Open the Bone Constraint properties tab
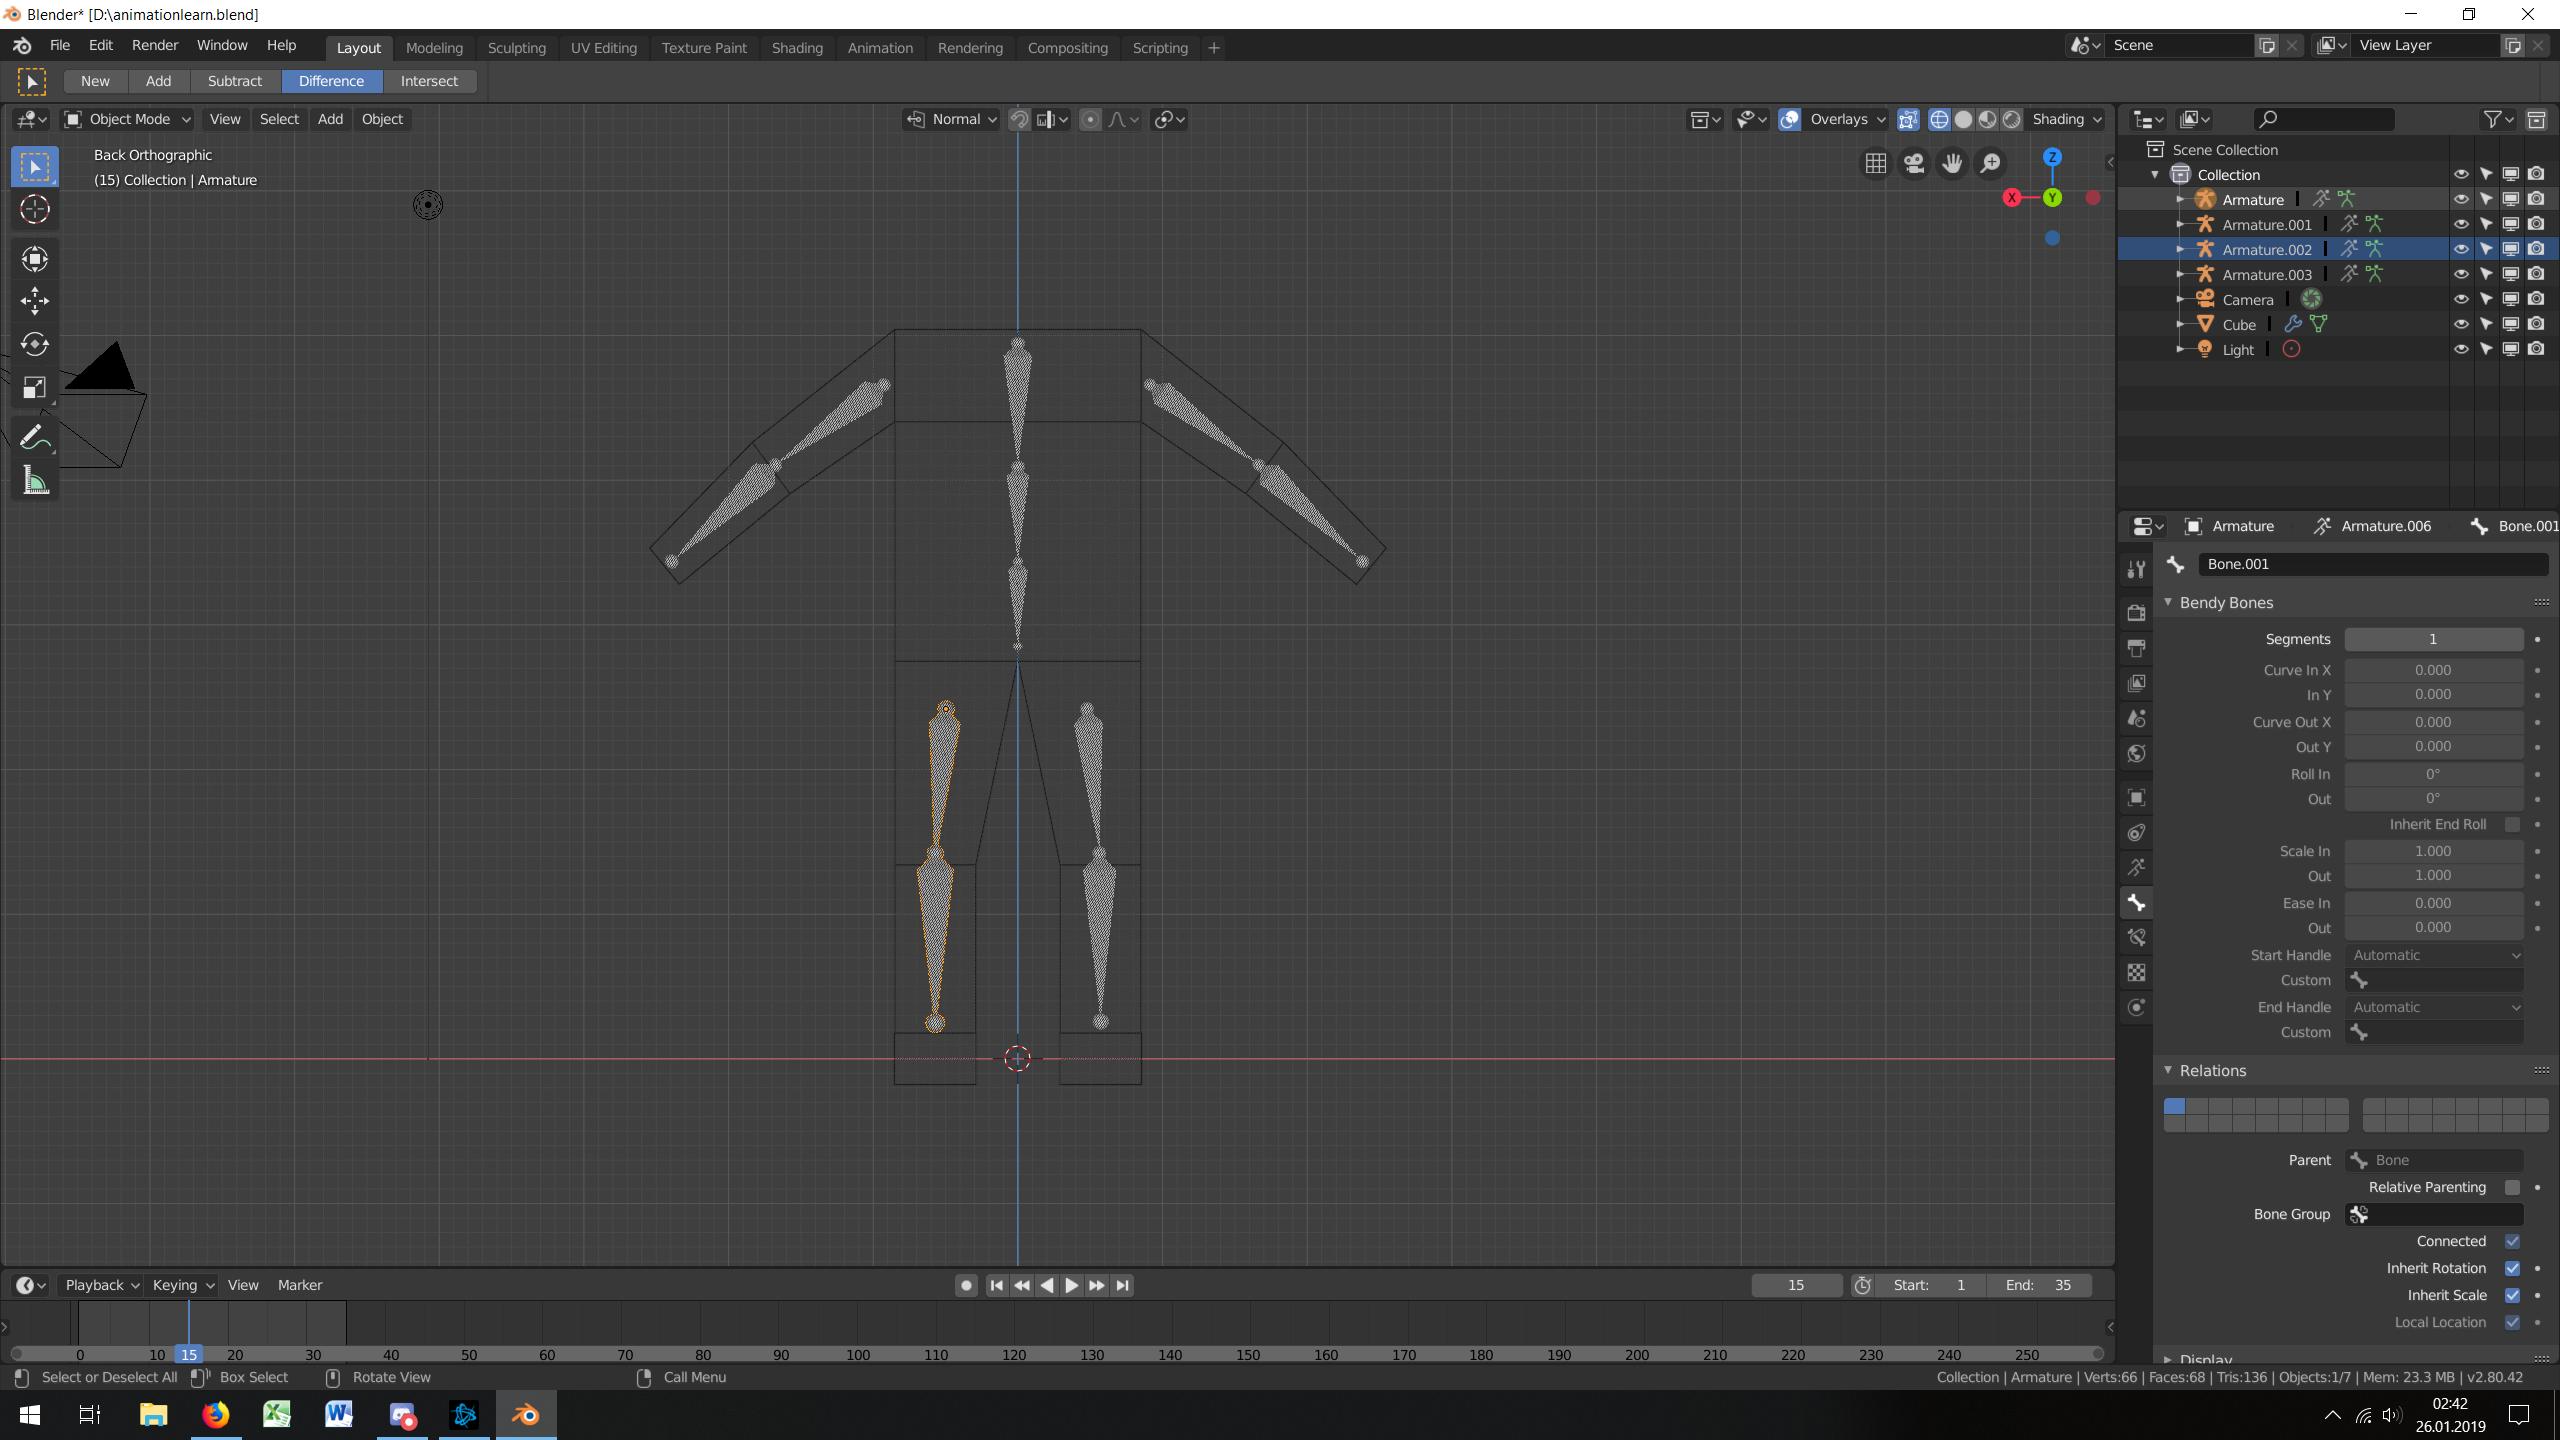The height and width of the screenshot is (1440, 2560). click(x=2136, y=937)
